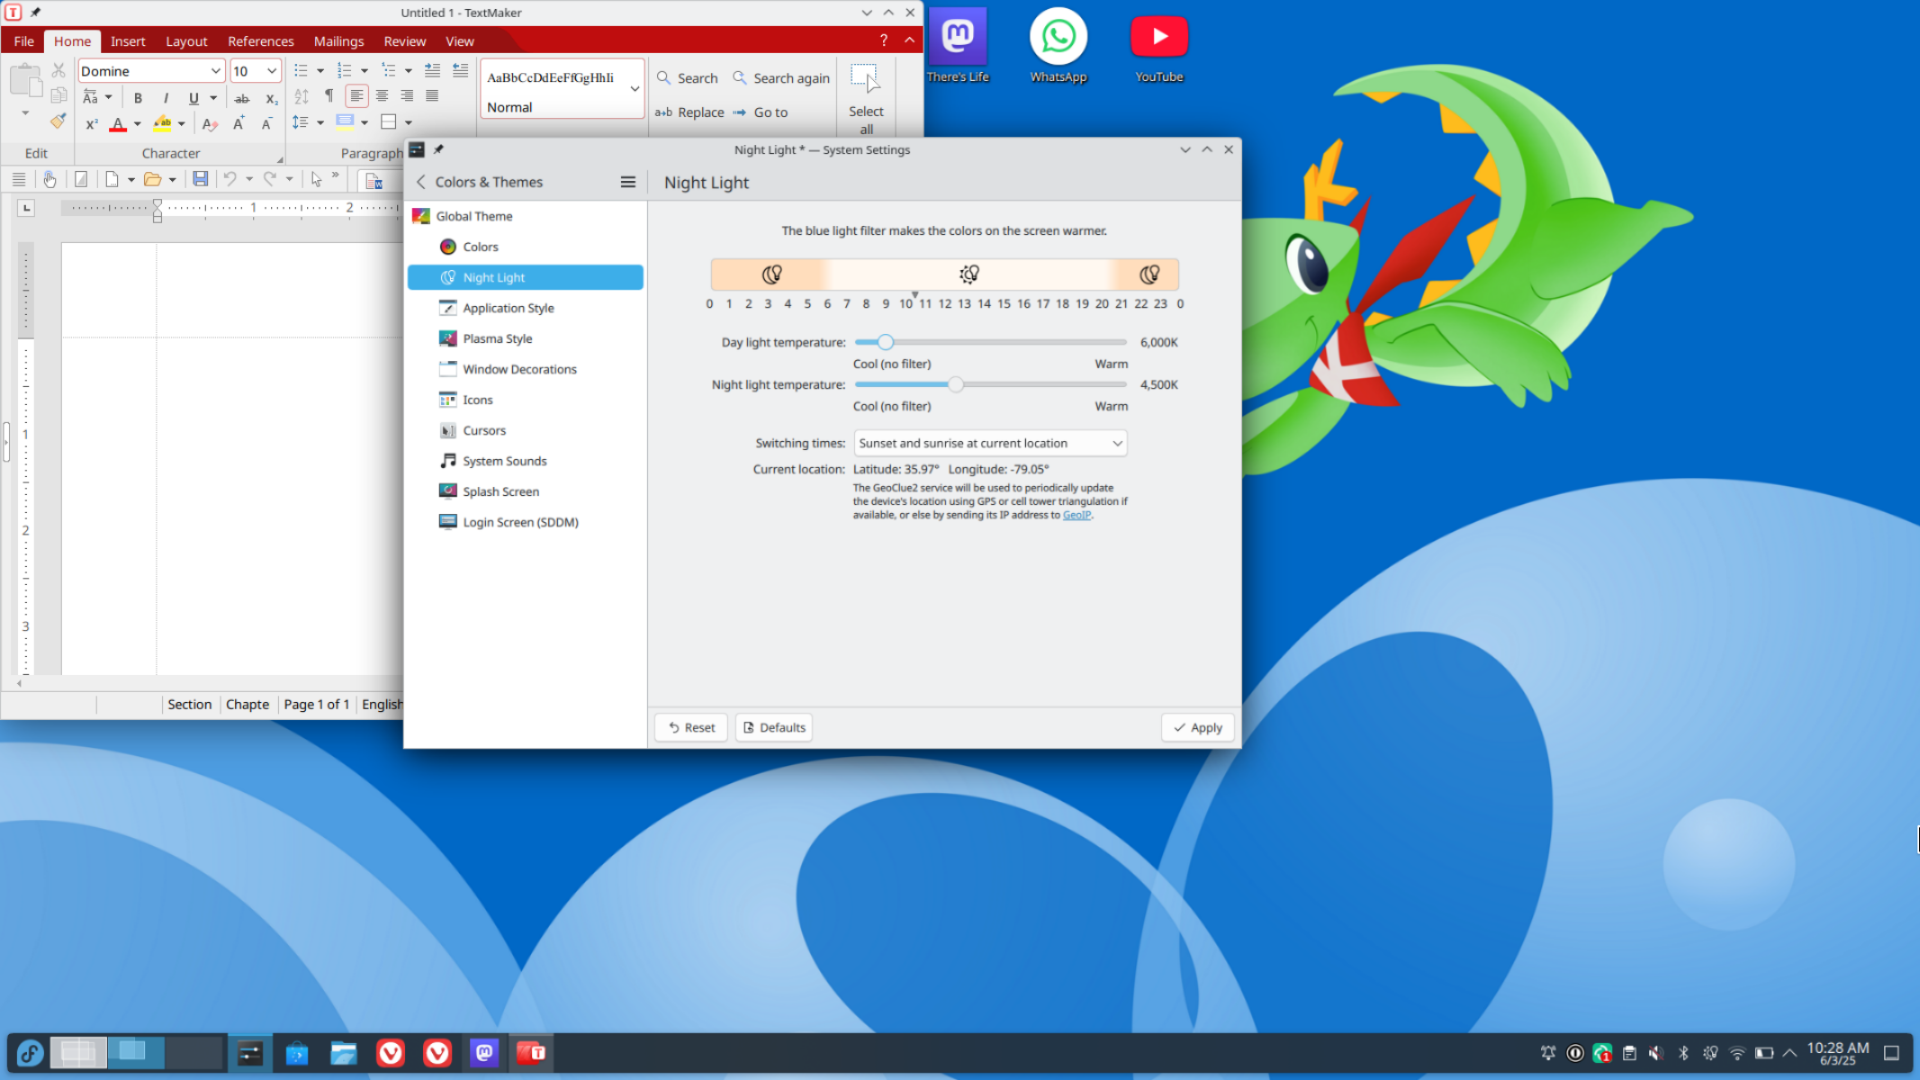Toggle Italic formatting in TextMaker
Screen dimensions: 1920x1080
(166, 98)
